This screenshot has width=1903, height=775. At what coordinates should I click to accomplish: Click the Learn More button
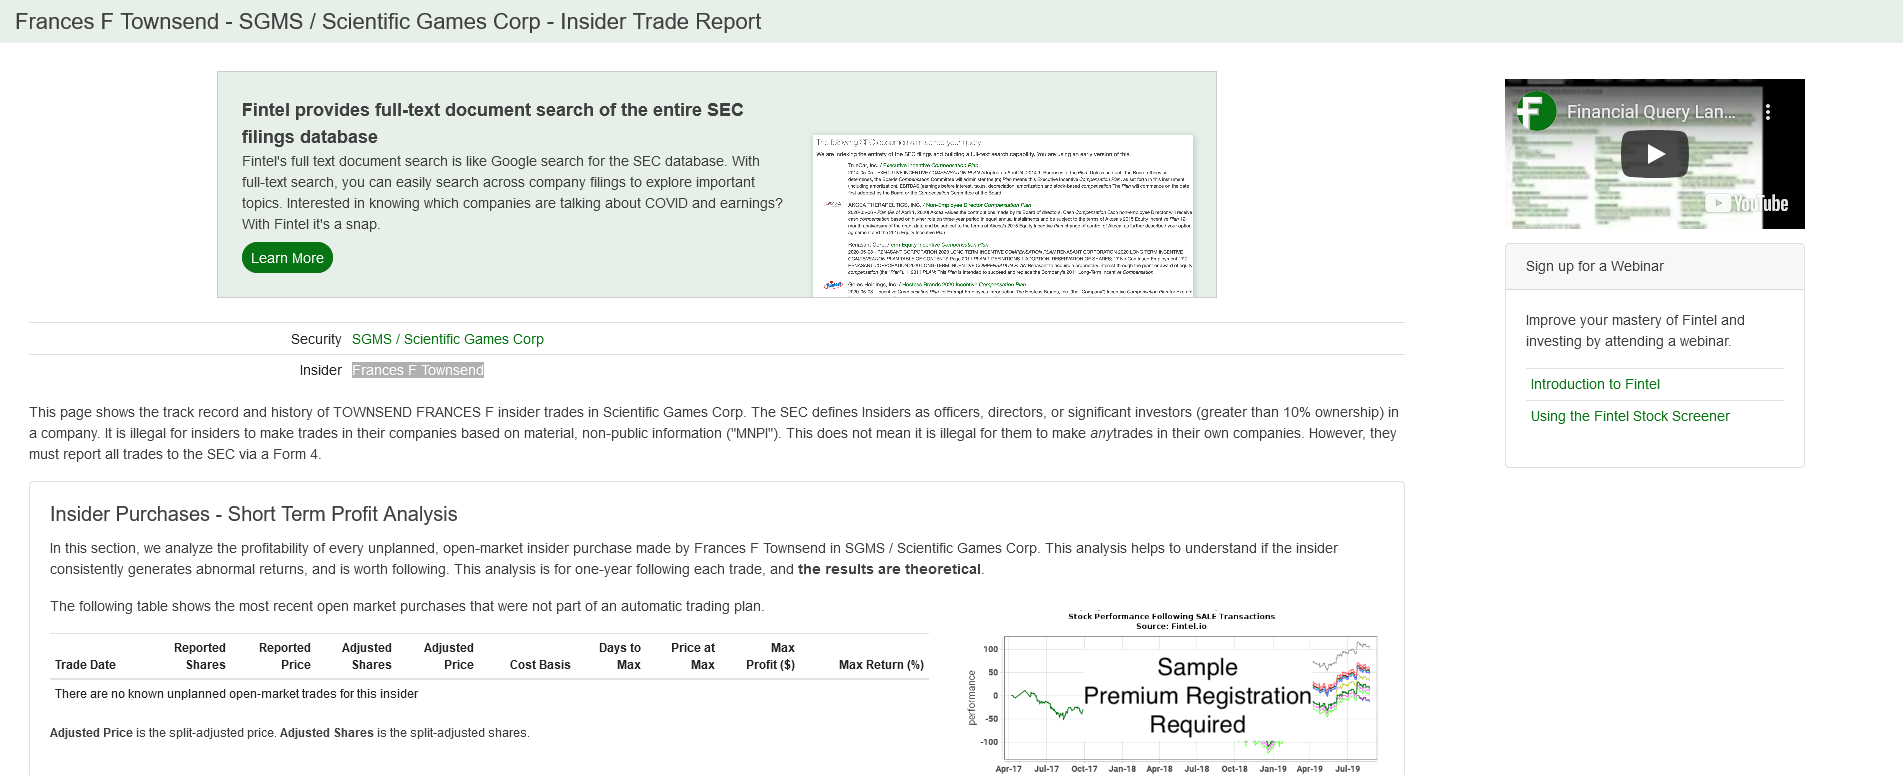point(287,258)
